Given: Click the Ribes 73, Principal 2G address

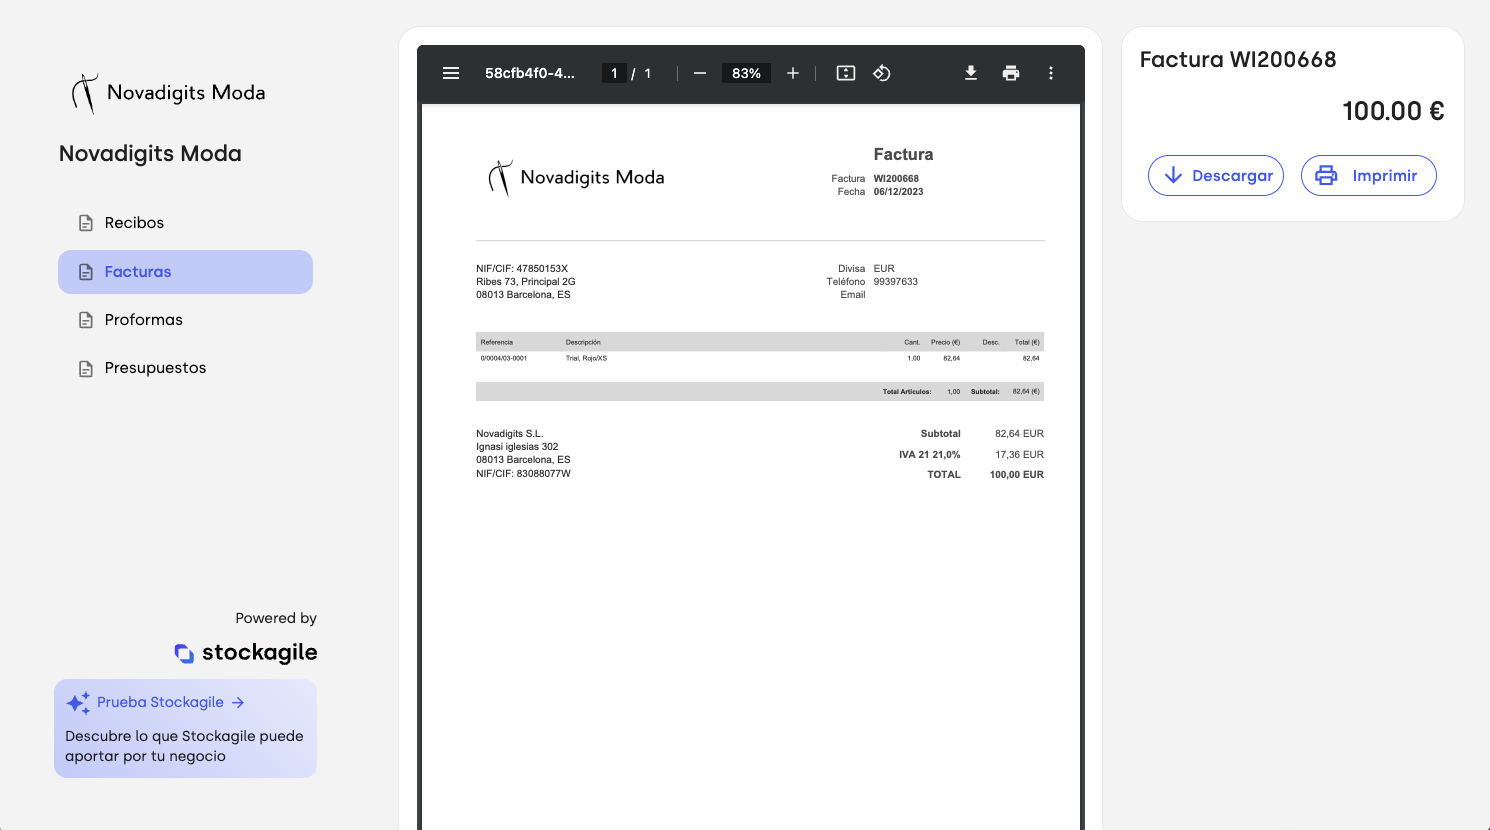Looking at the screenshot, I should pyautogui.click(x=526, y=282).
